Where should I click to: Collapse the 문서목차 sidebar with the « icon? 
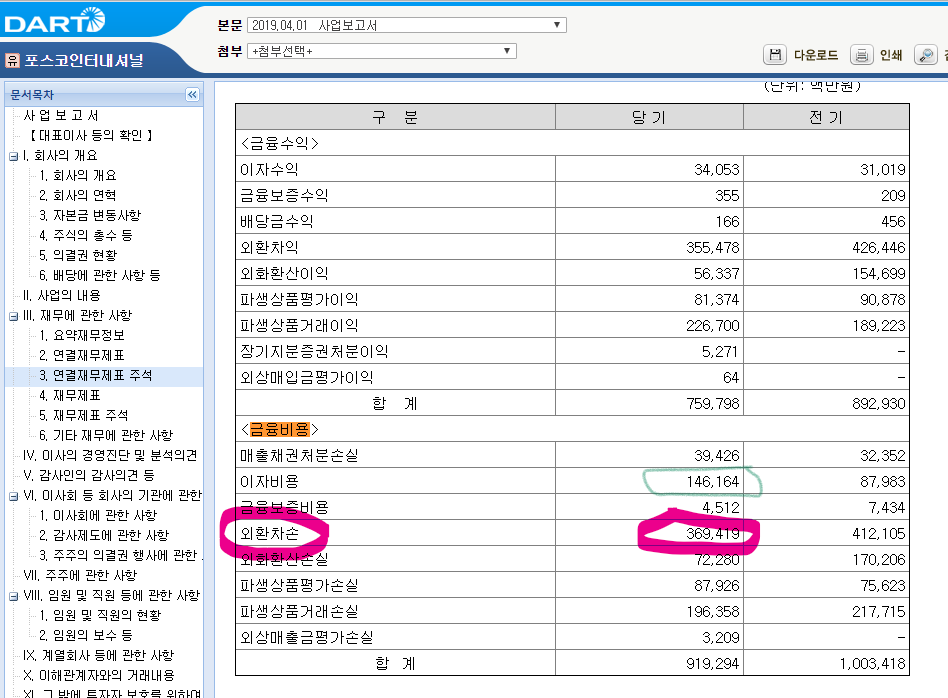click(x=190, y=95)
